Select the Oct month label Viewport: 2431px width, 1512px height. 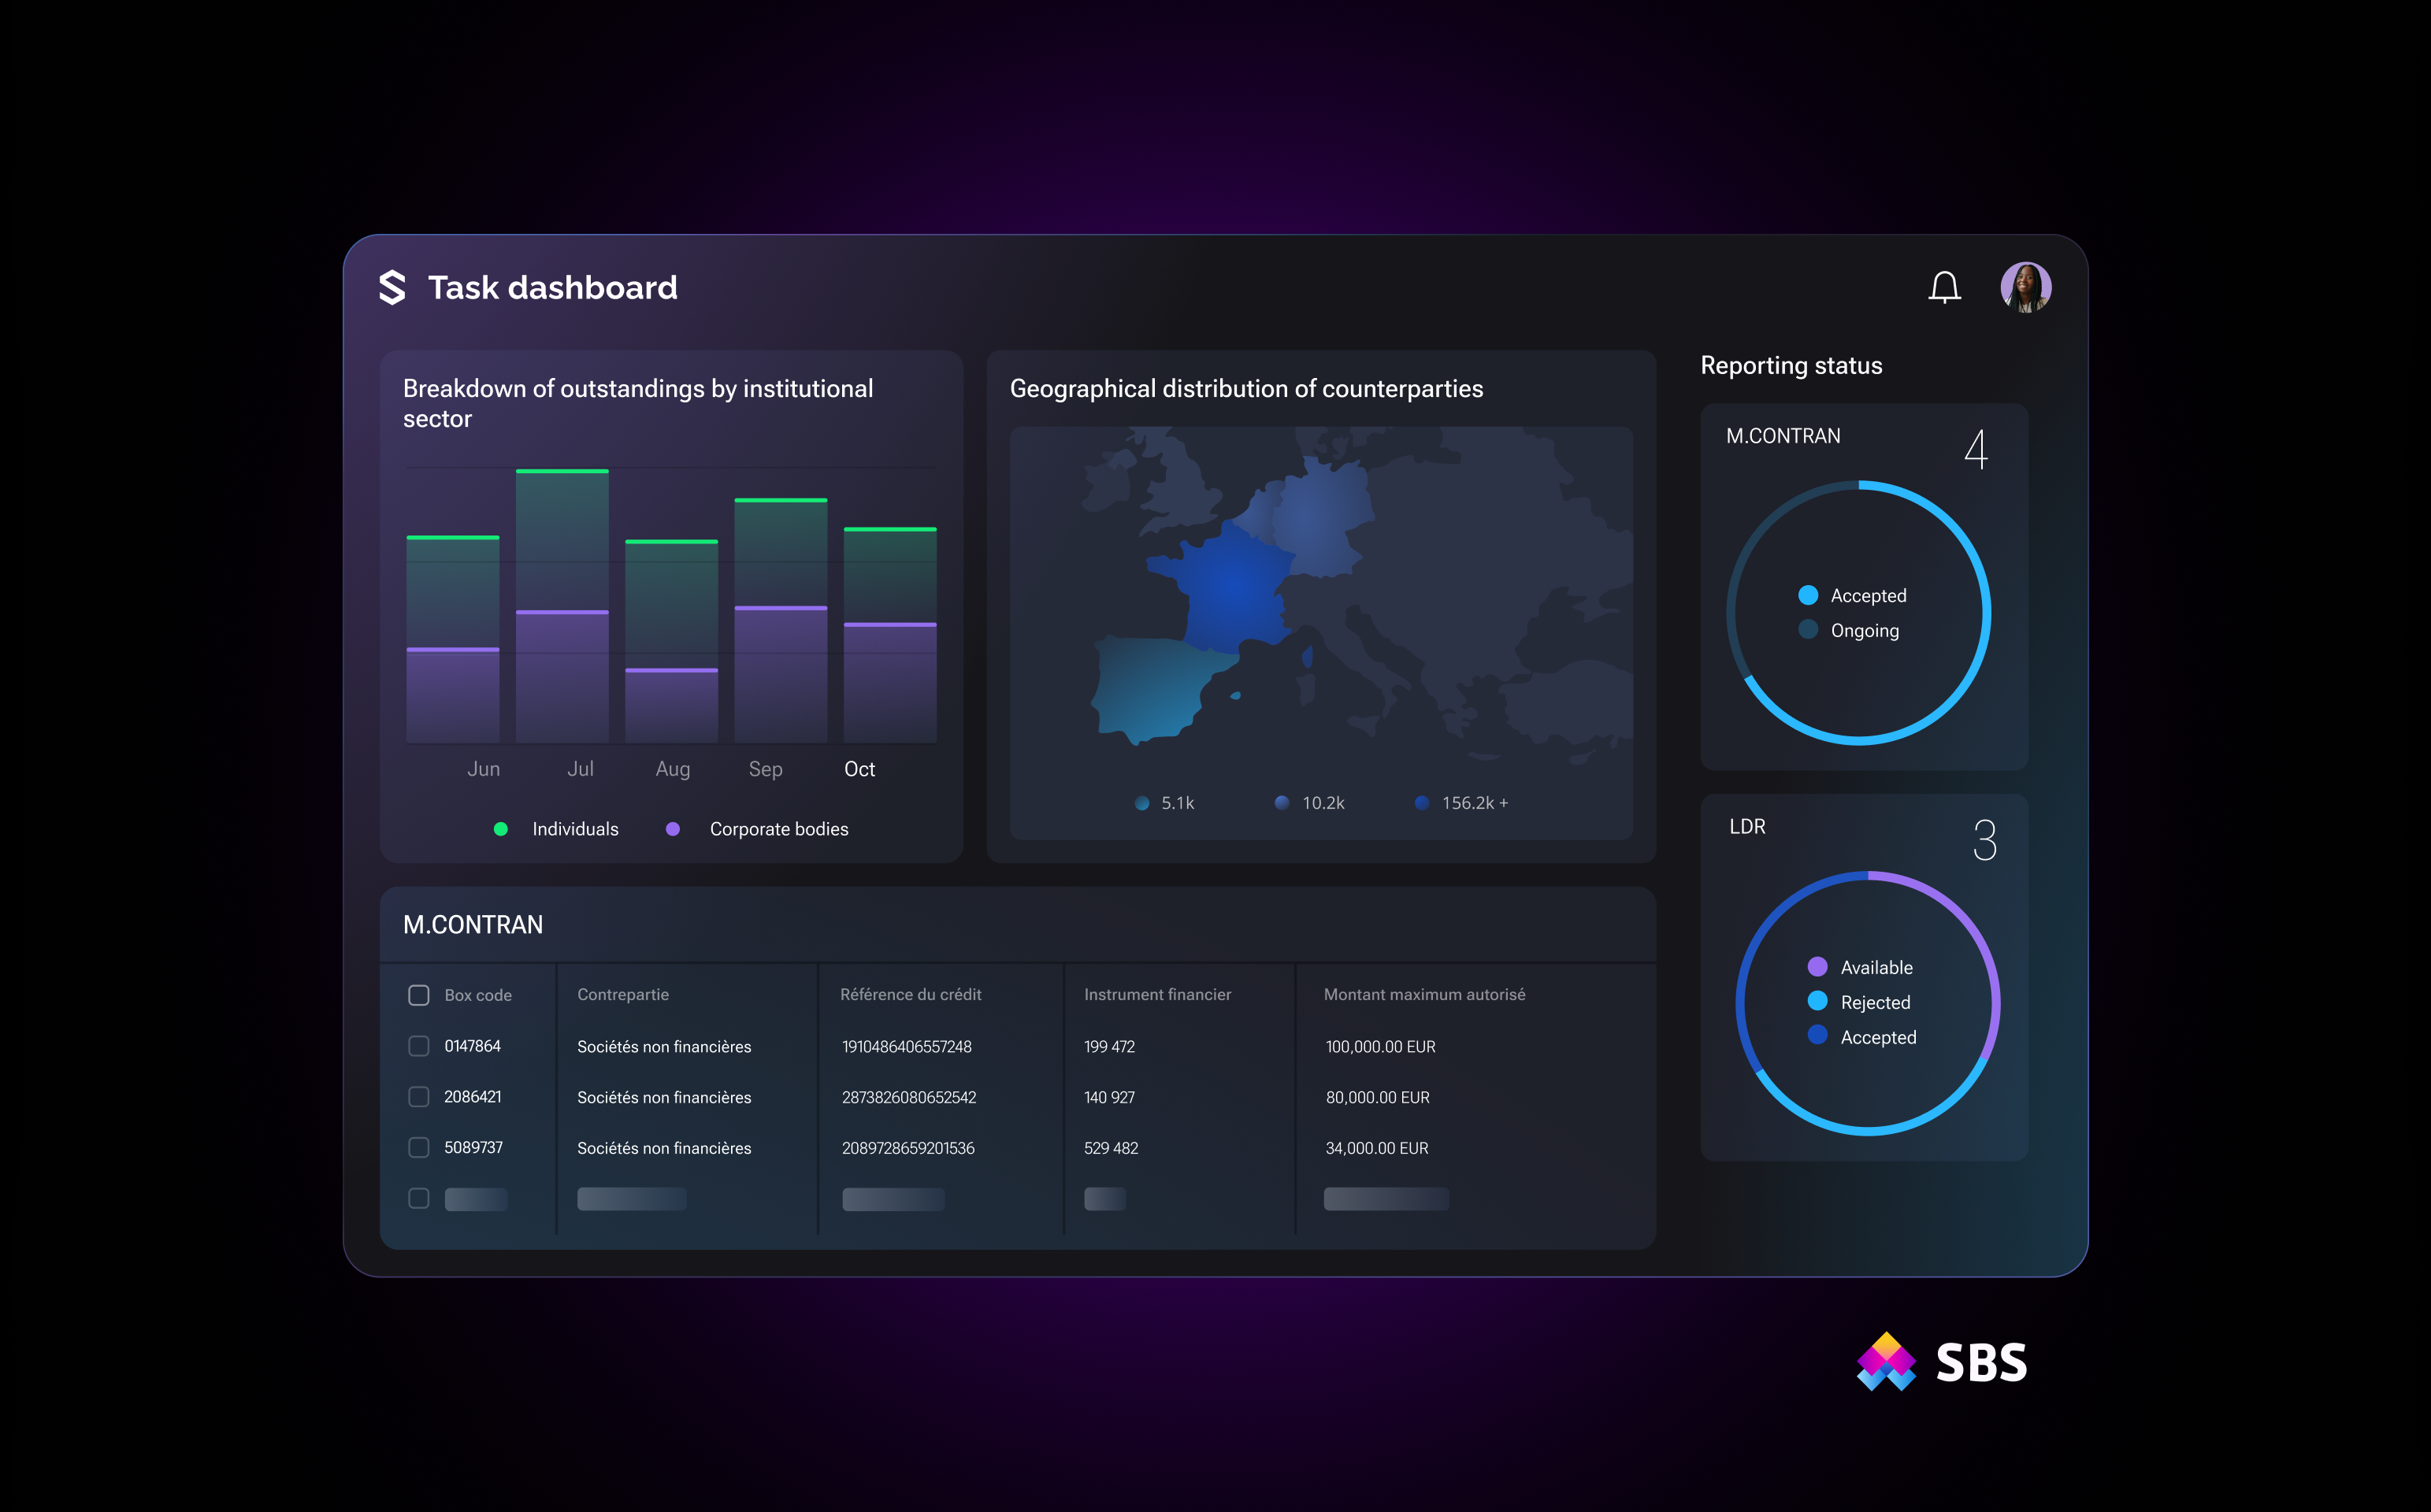coord(859,769)
